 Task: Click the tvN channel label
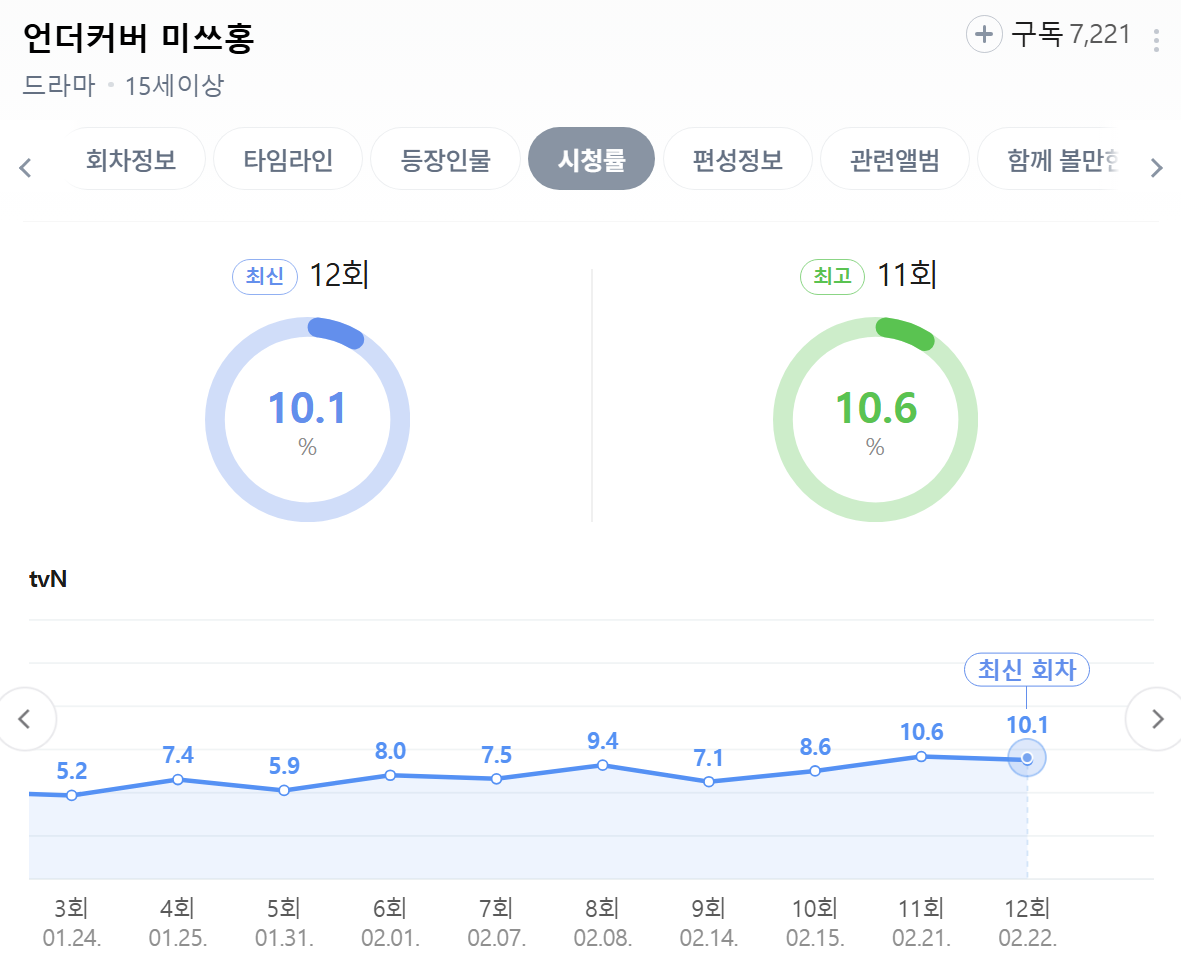(x=49, y=578)
